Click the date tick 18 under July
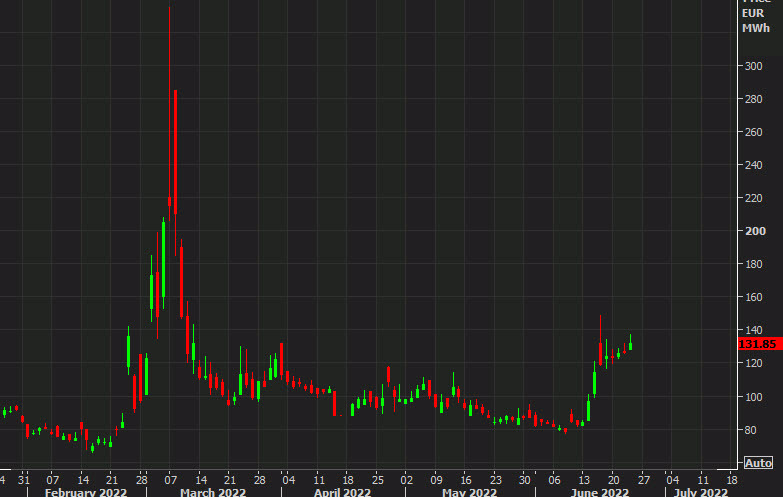Viewport: 783px width, 497px height. (732, 478)
